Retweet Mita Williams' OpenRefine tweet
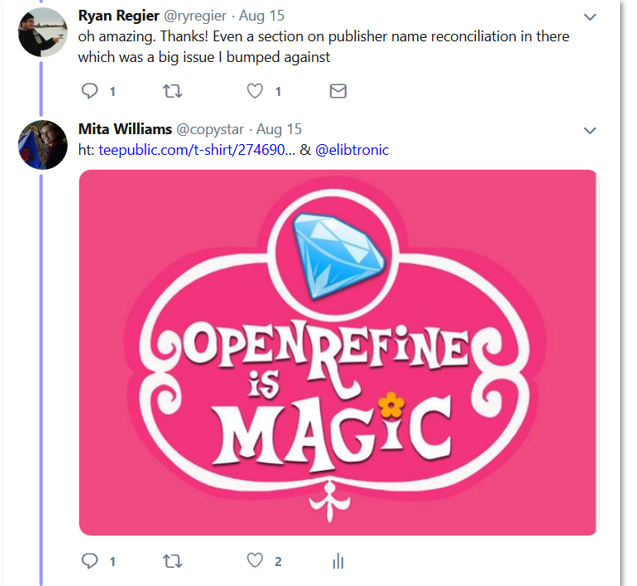 (172, 561)
